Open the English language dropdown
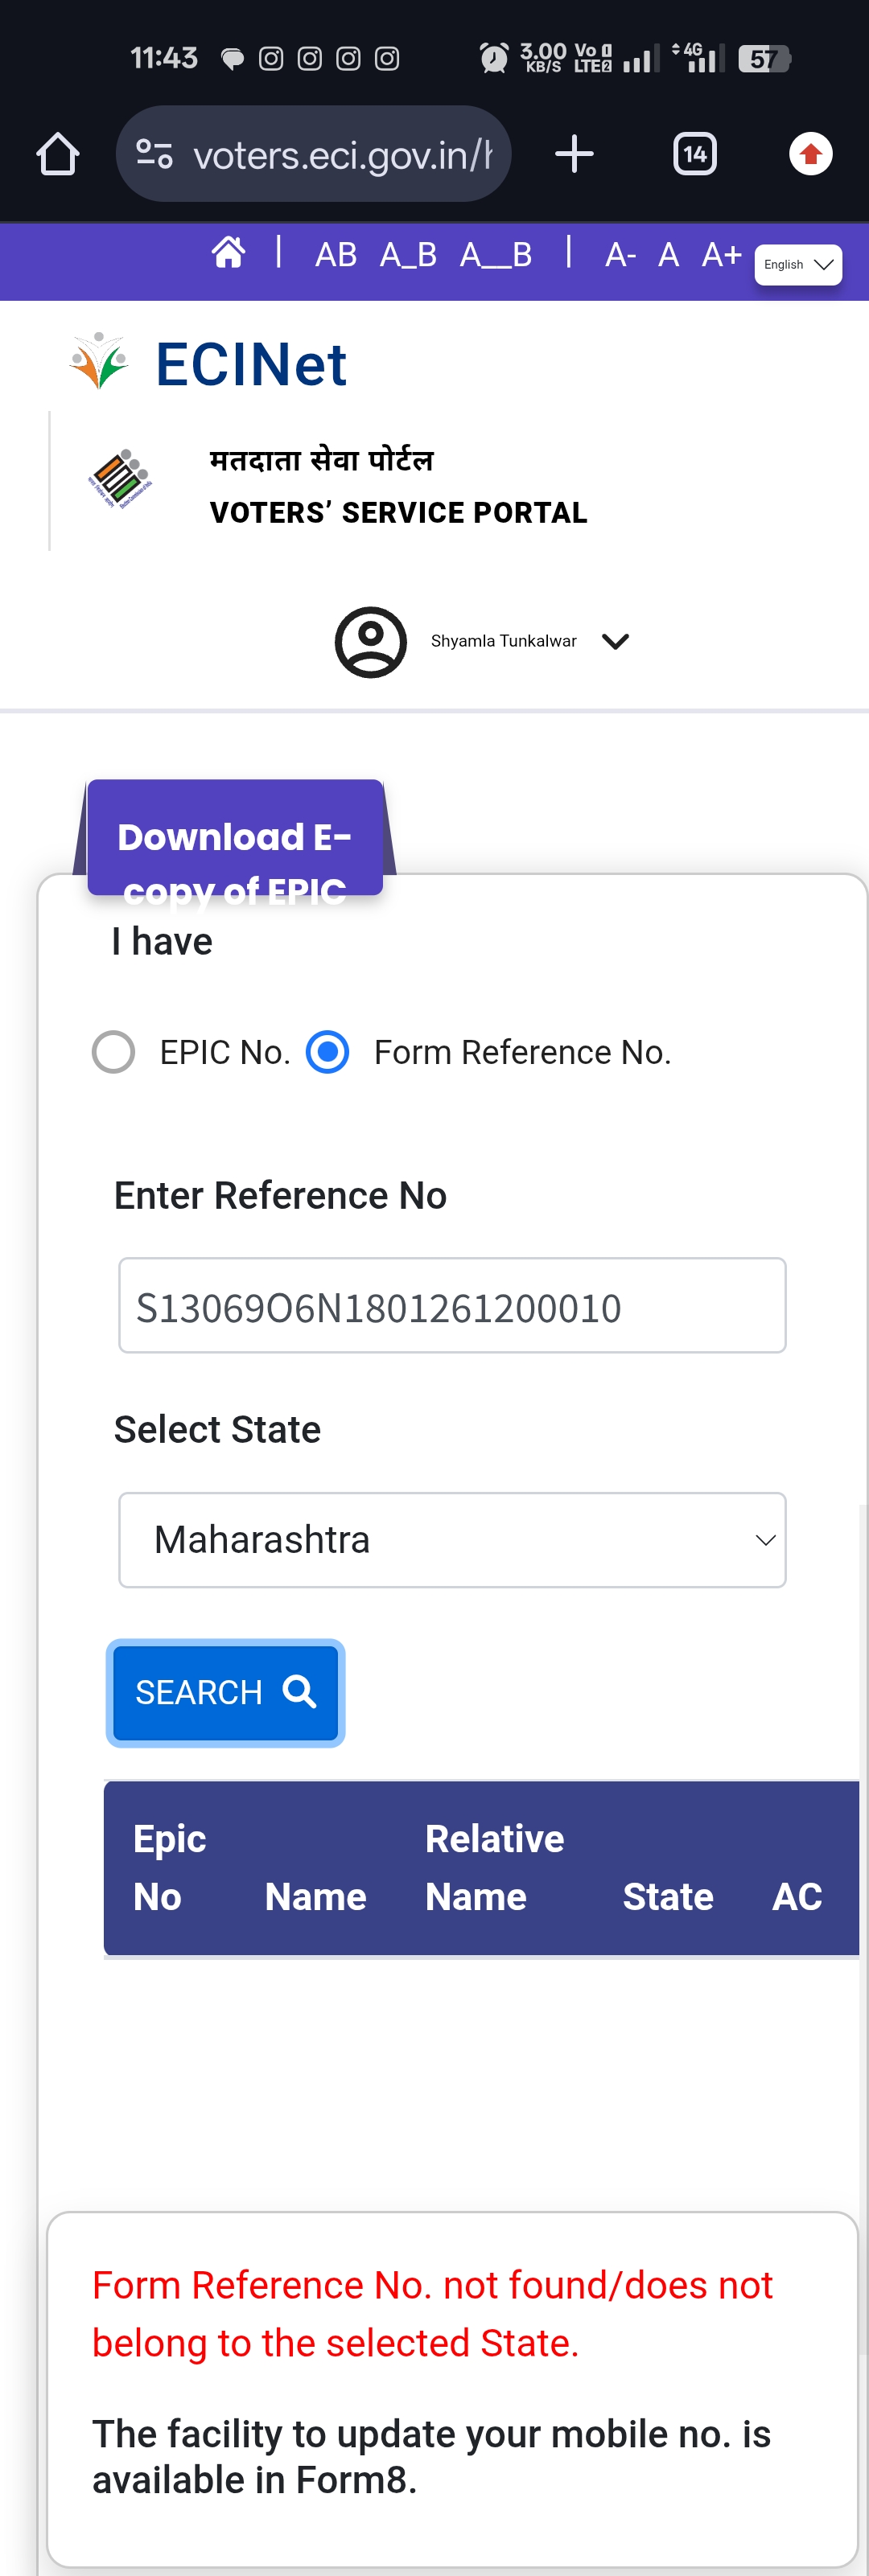This screenshot has height=2576, width=869. pos(797,265)
